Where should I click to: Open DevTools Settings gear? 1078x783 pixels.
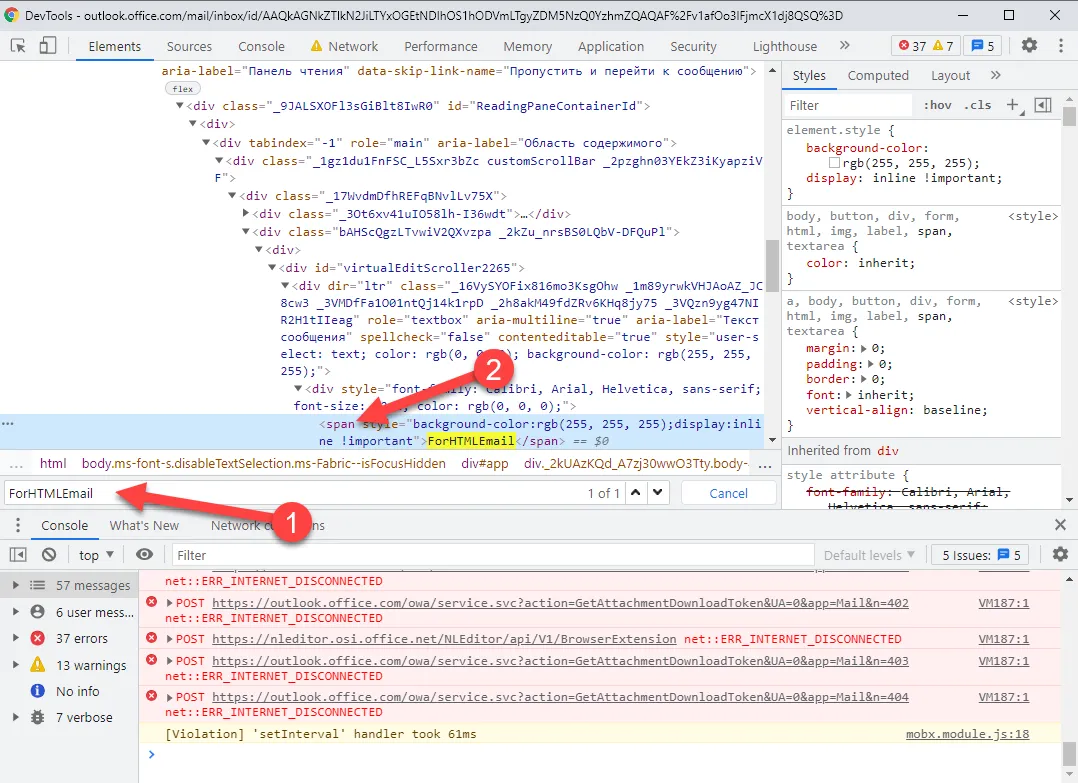1029,46
